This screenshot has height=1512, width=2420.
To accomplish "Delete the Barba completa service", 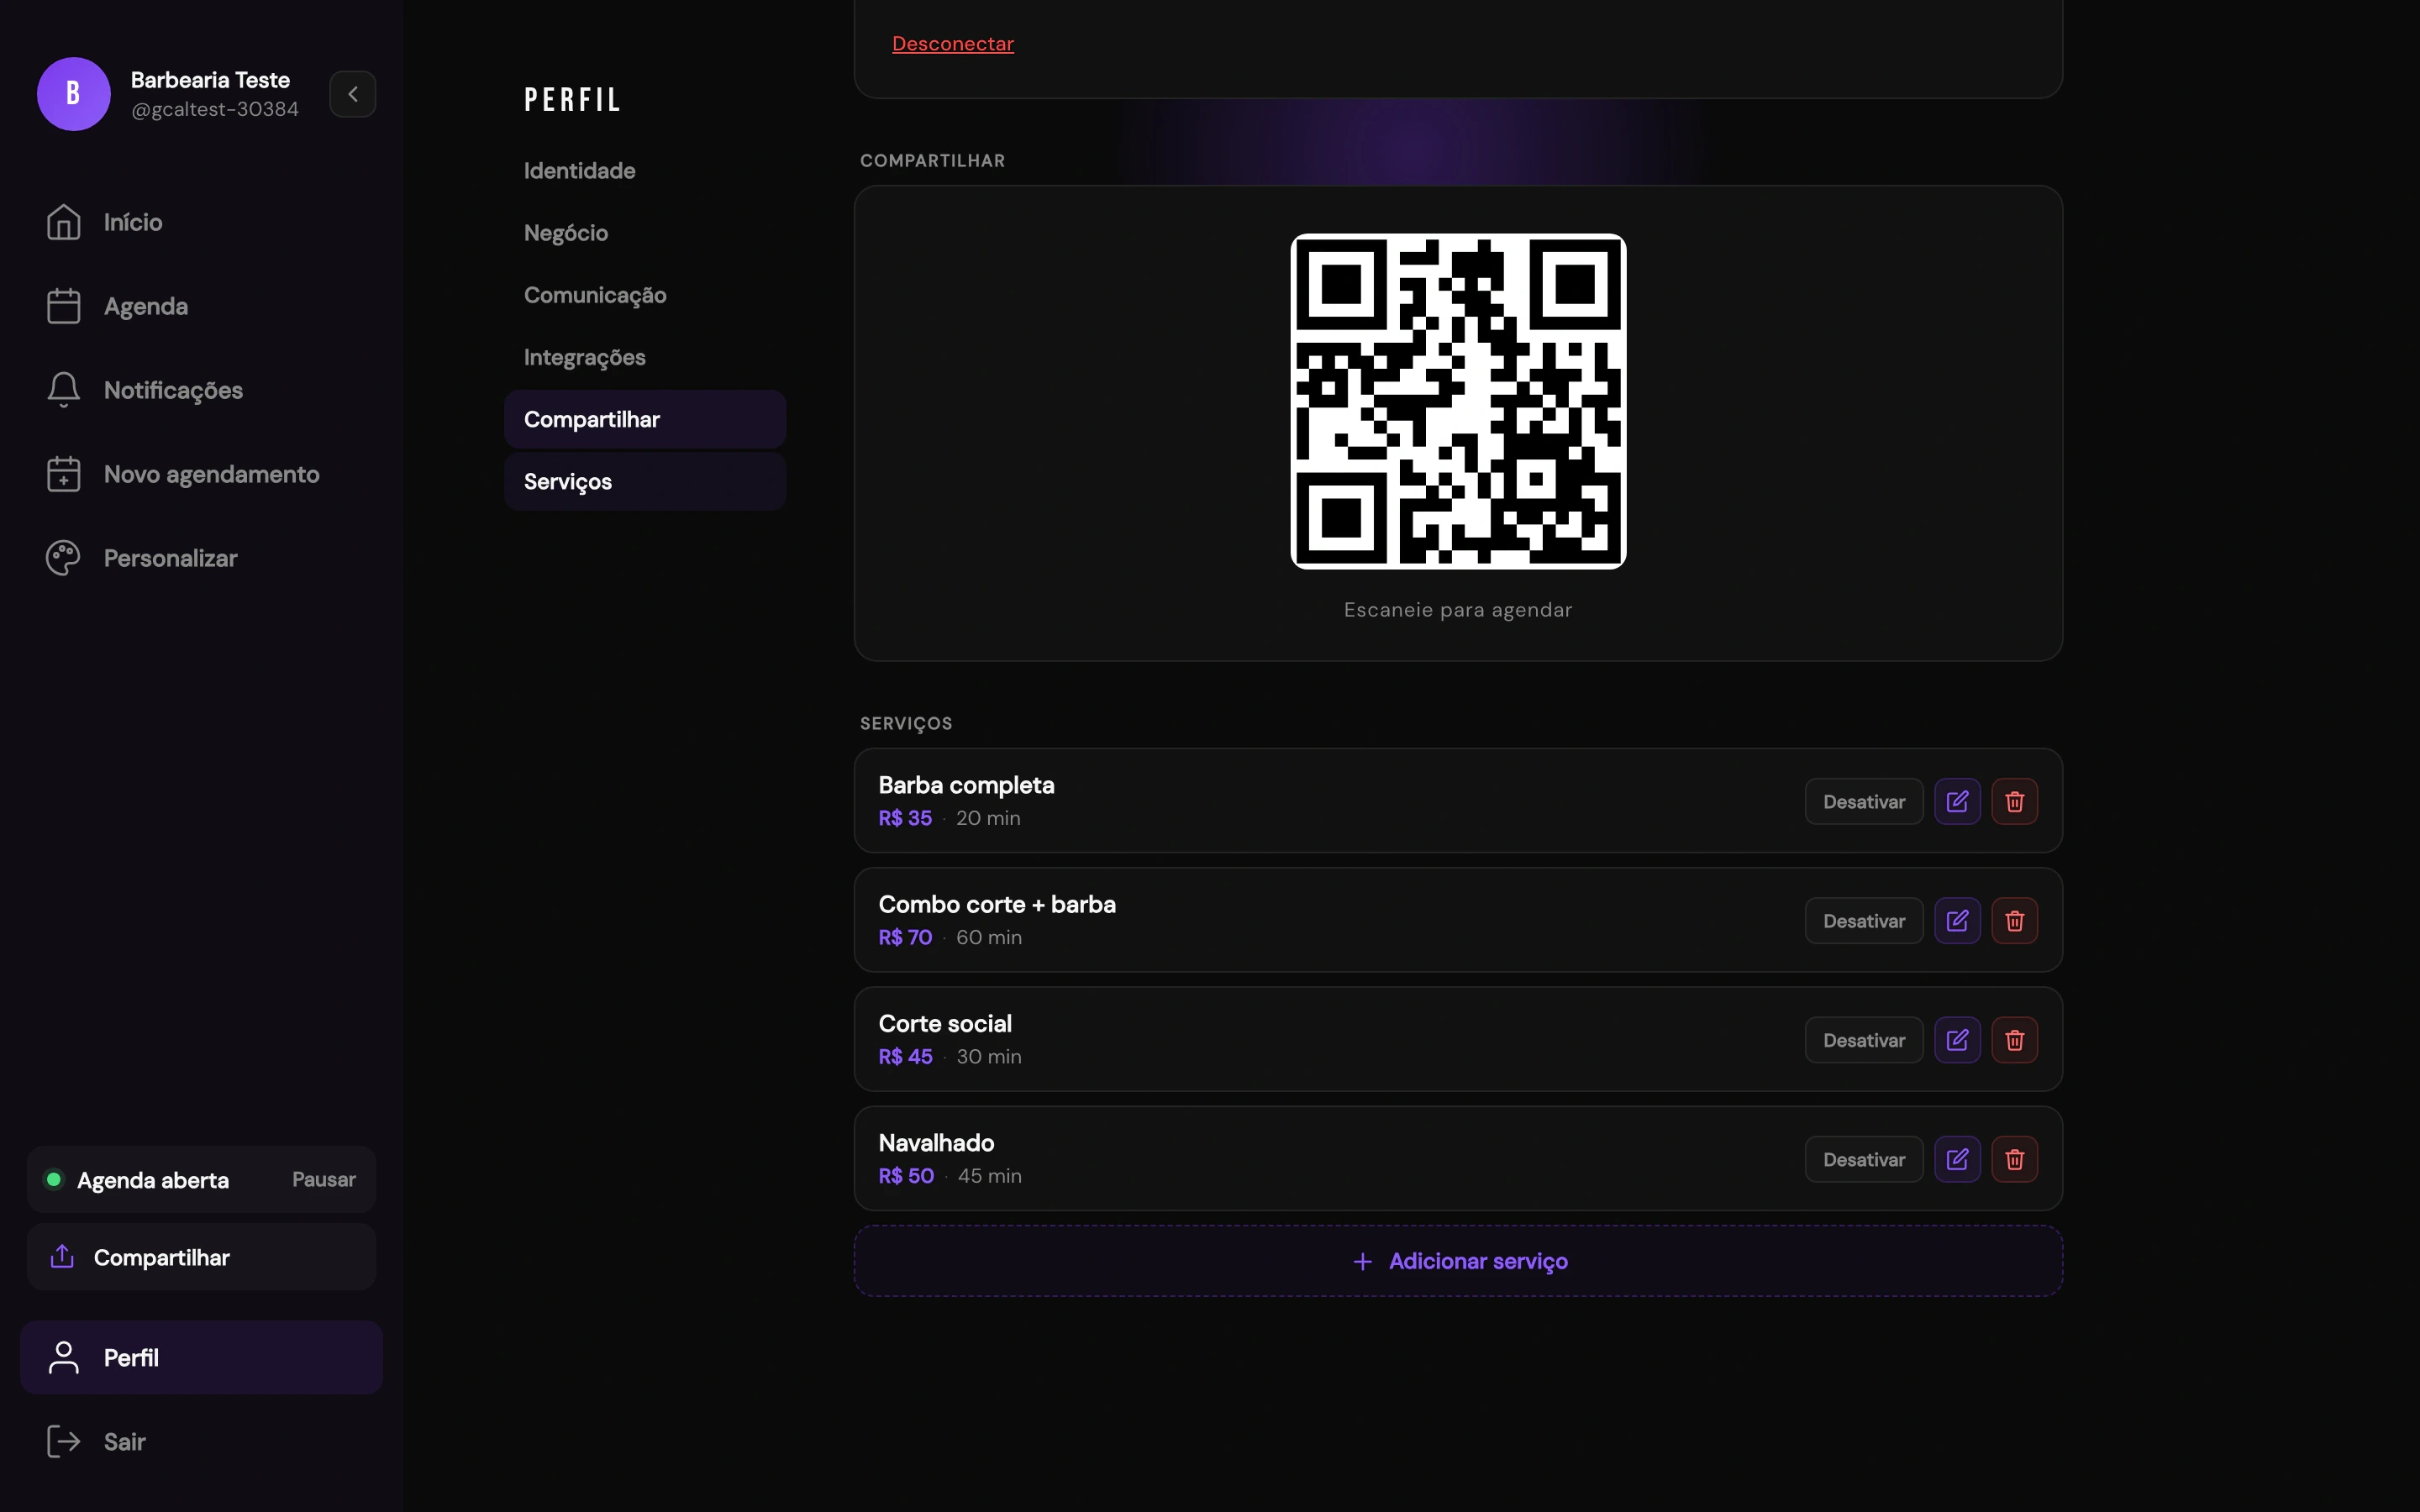I will click(2015, 802).
